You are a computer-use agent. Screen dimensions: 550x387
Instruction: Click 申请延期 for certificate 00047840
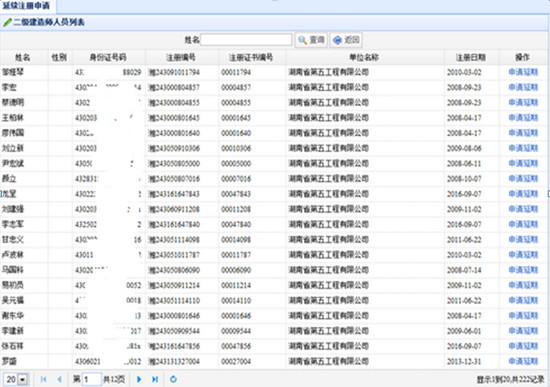click(x=523, y=224)
